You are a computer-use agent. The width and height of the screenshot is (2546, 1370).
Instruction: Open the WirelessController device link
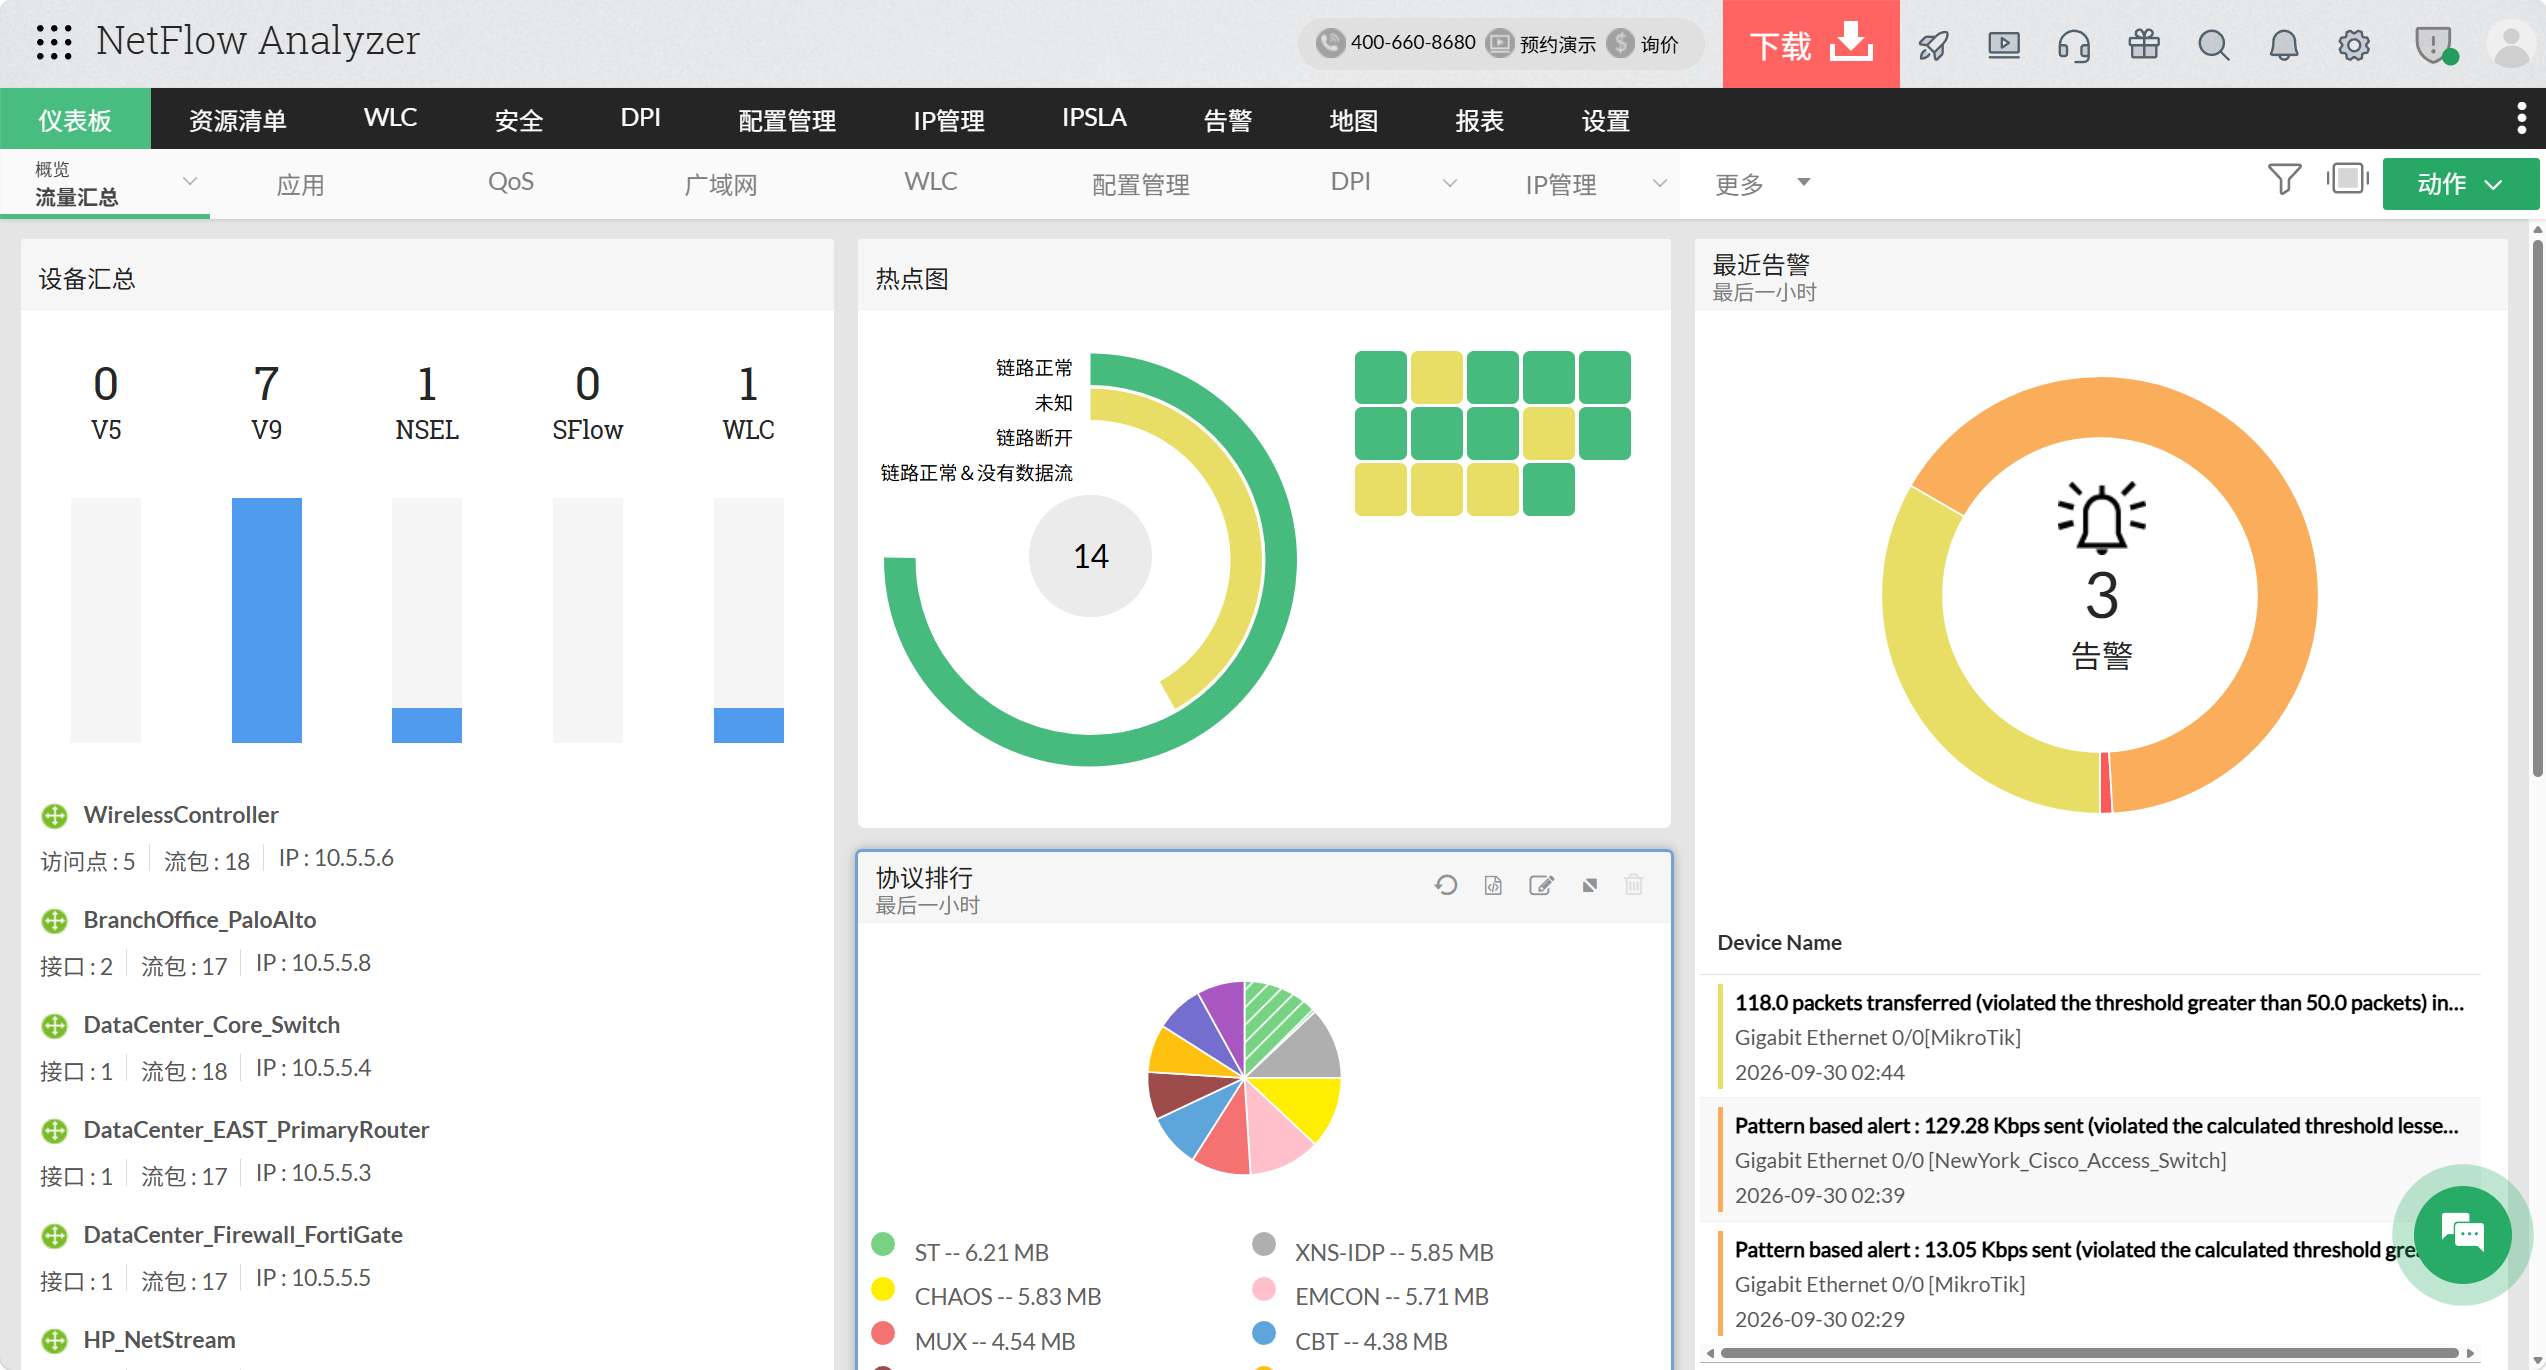[x=181, y=814]
